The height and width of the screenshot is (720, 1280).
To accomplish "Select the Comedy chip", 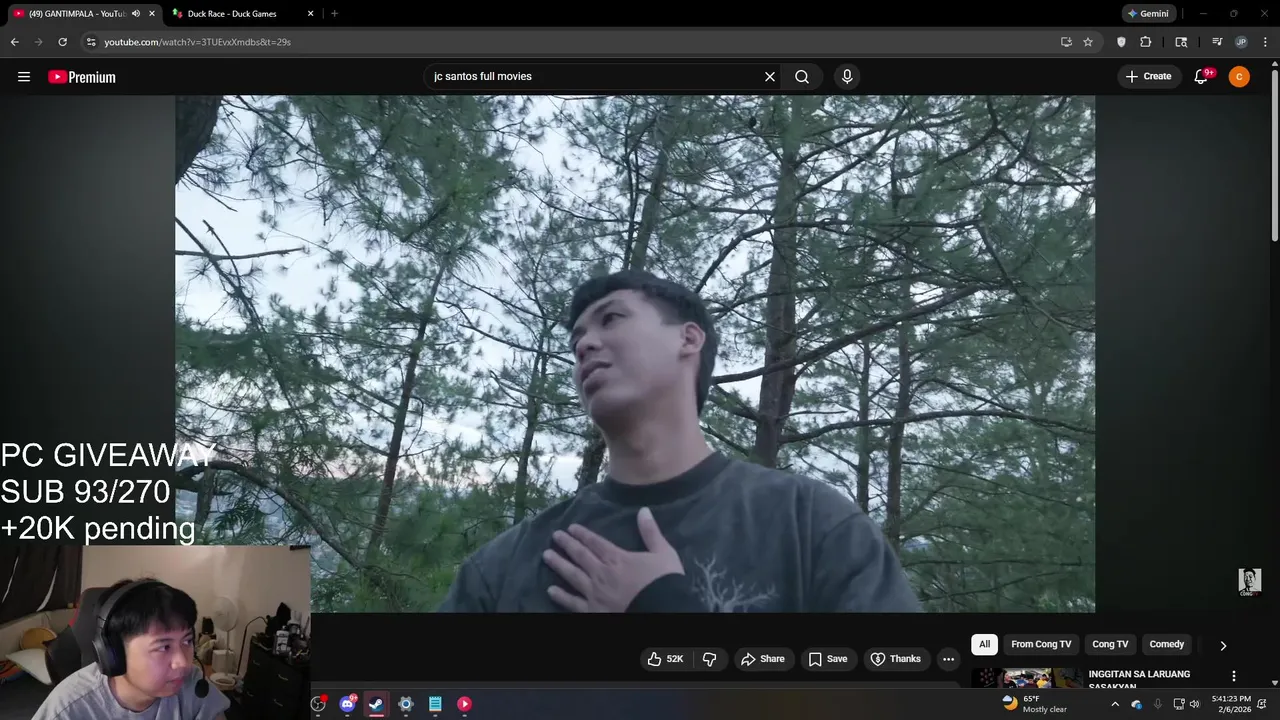I will click(1167, 645).
